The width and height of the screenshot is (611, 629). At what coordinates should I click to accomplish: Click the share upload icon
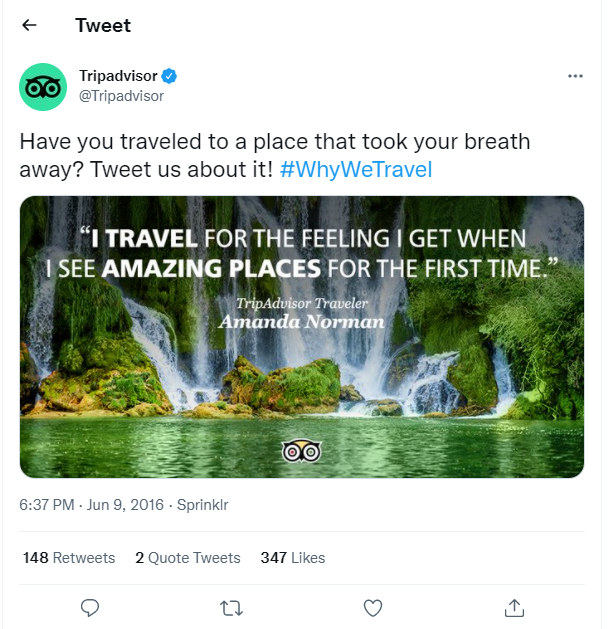[x=515, y=607]
